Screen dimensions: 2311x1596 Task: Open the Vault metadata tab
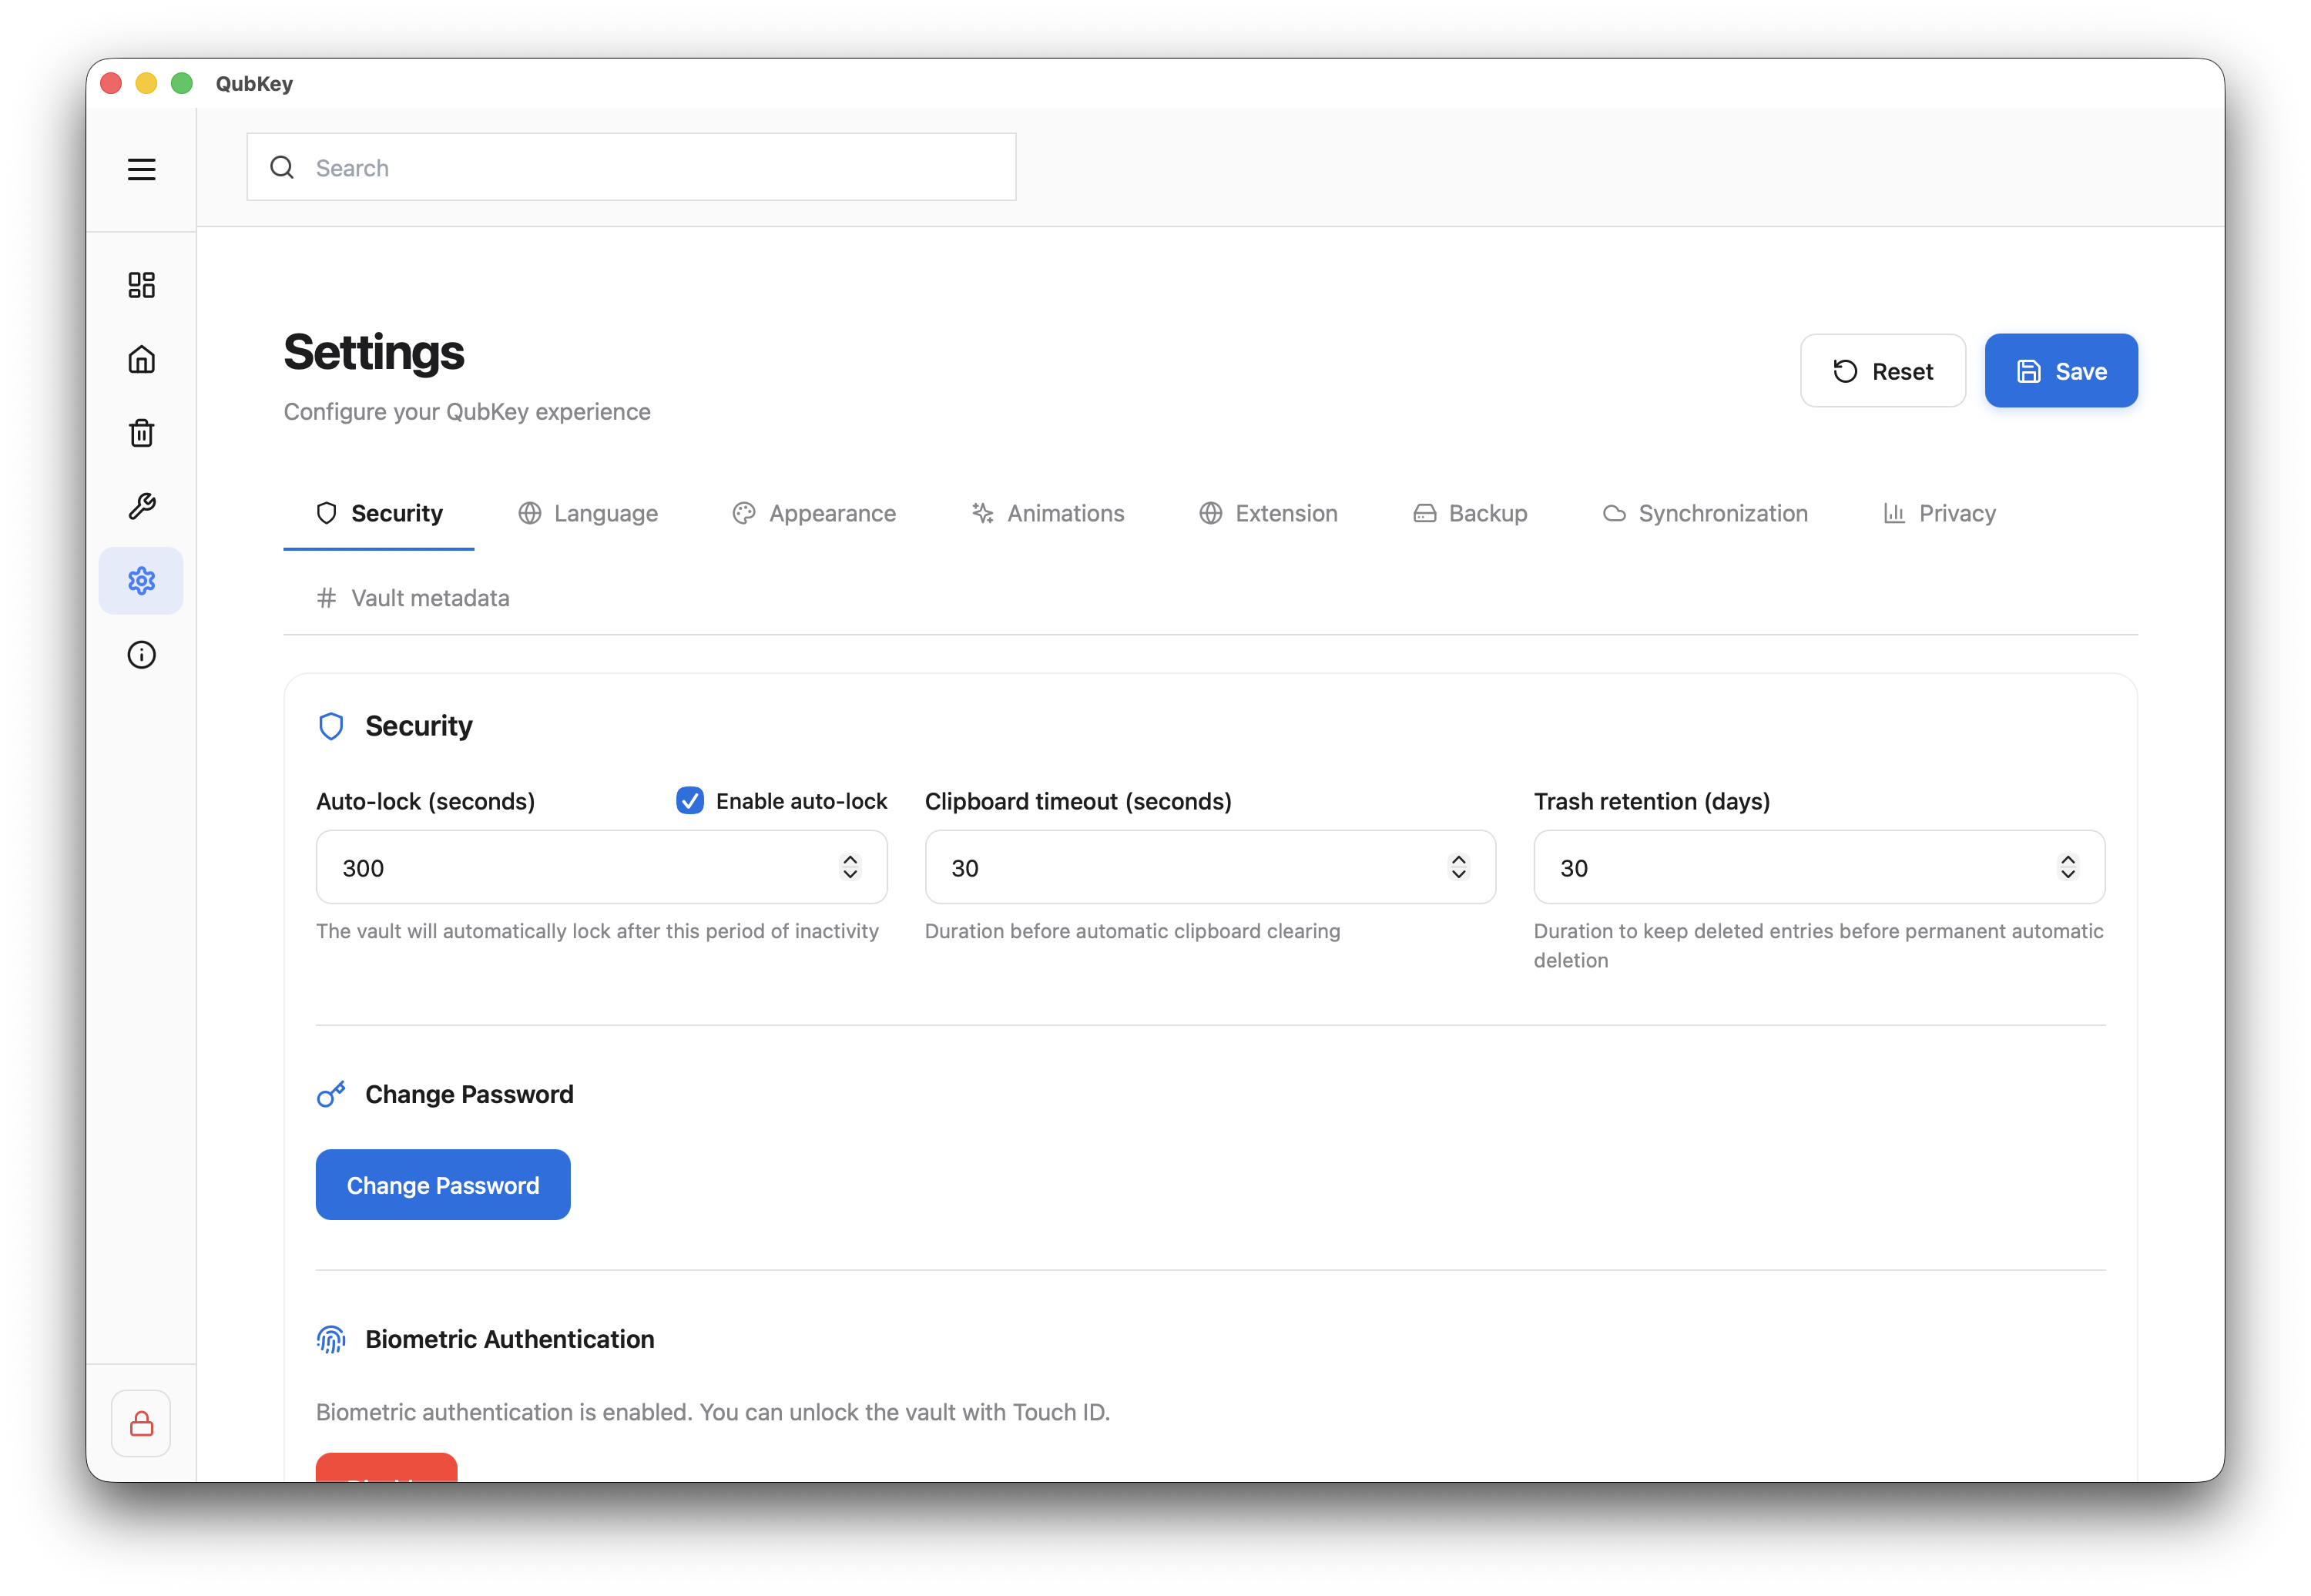(413, 598)
